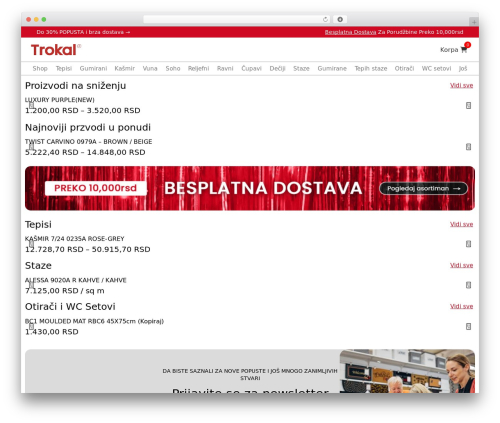This screenshot has height=423, width=500.
Task: Click the browser download icon
Action: pyautogui.click(x=340, y=19)
